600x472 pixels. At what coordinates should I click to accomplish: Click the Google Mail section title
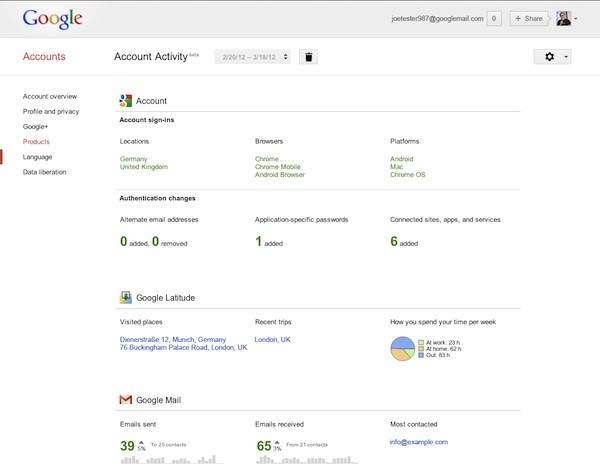click(158, 400)
